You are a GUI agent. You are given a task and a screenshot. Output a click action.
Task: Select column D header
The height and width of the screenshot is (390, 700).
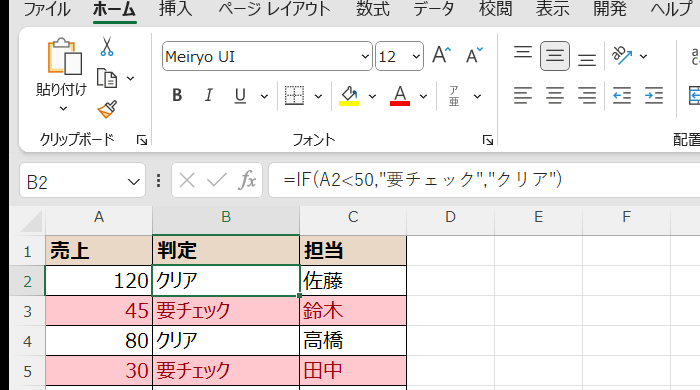(450, 217)
